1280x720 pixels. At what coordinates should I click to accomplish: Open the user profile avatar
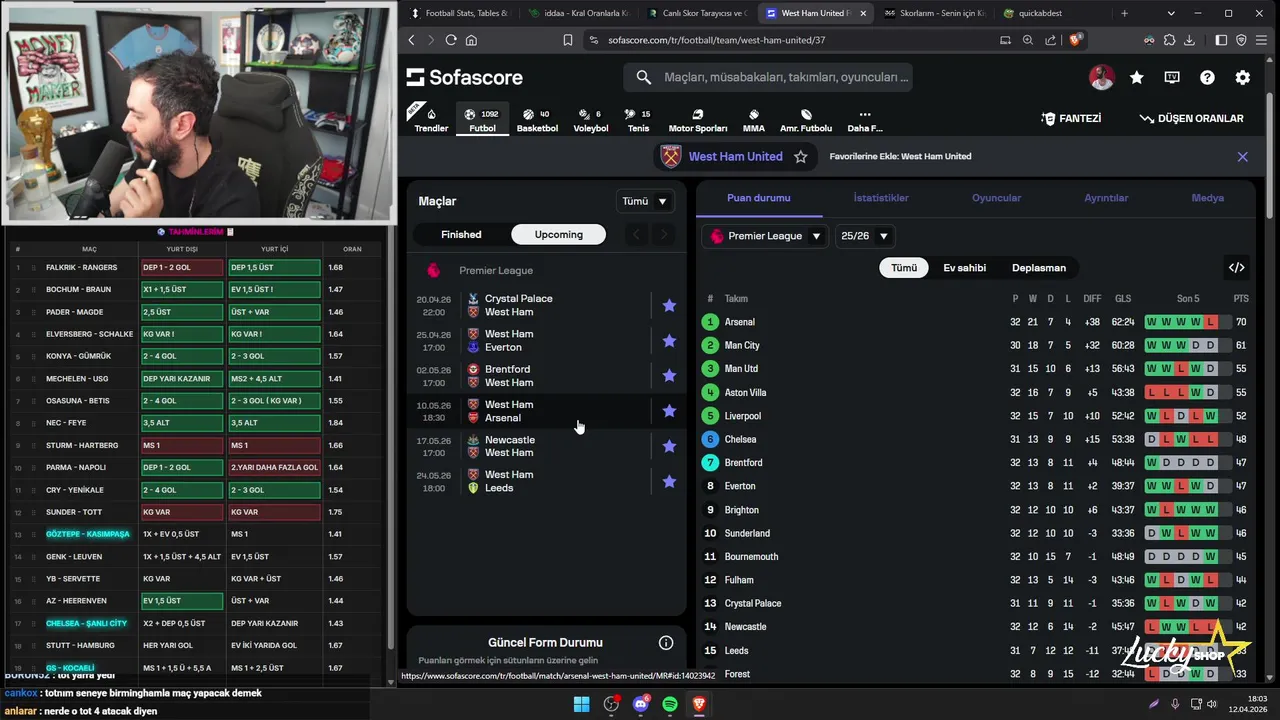pyautogui.click(x=1101, y=77)
